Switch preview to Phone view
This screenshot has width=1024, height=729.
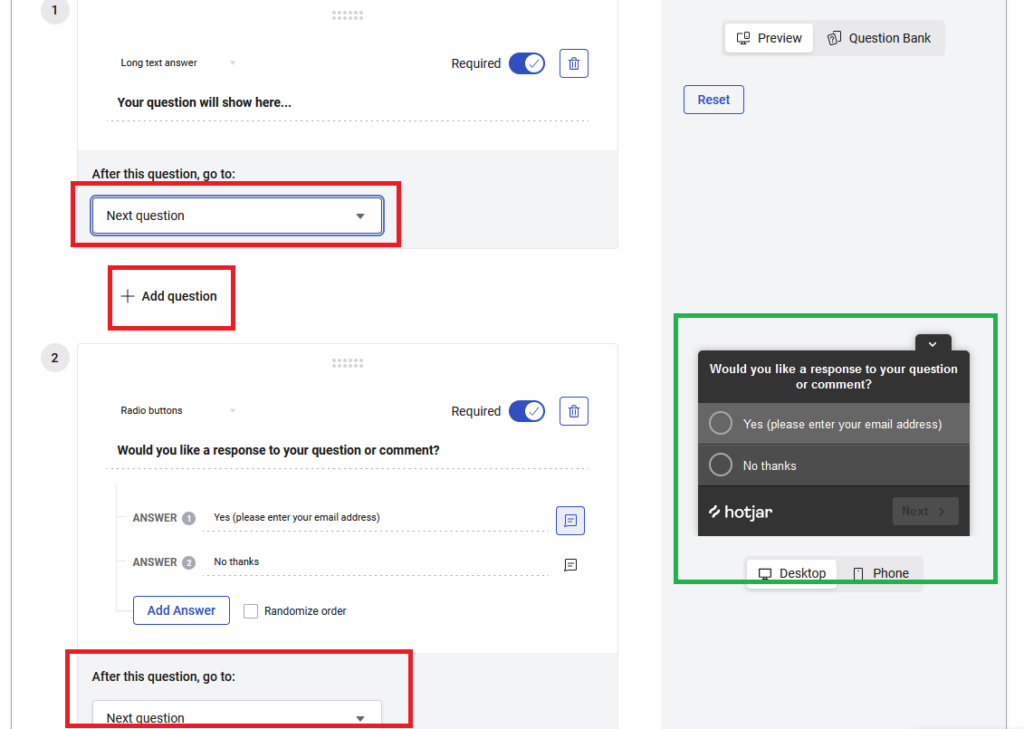(x=880, y=573)
